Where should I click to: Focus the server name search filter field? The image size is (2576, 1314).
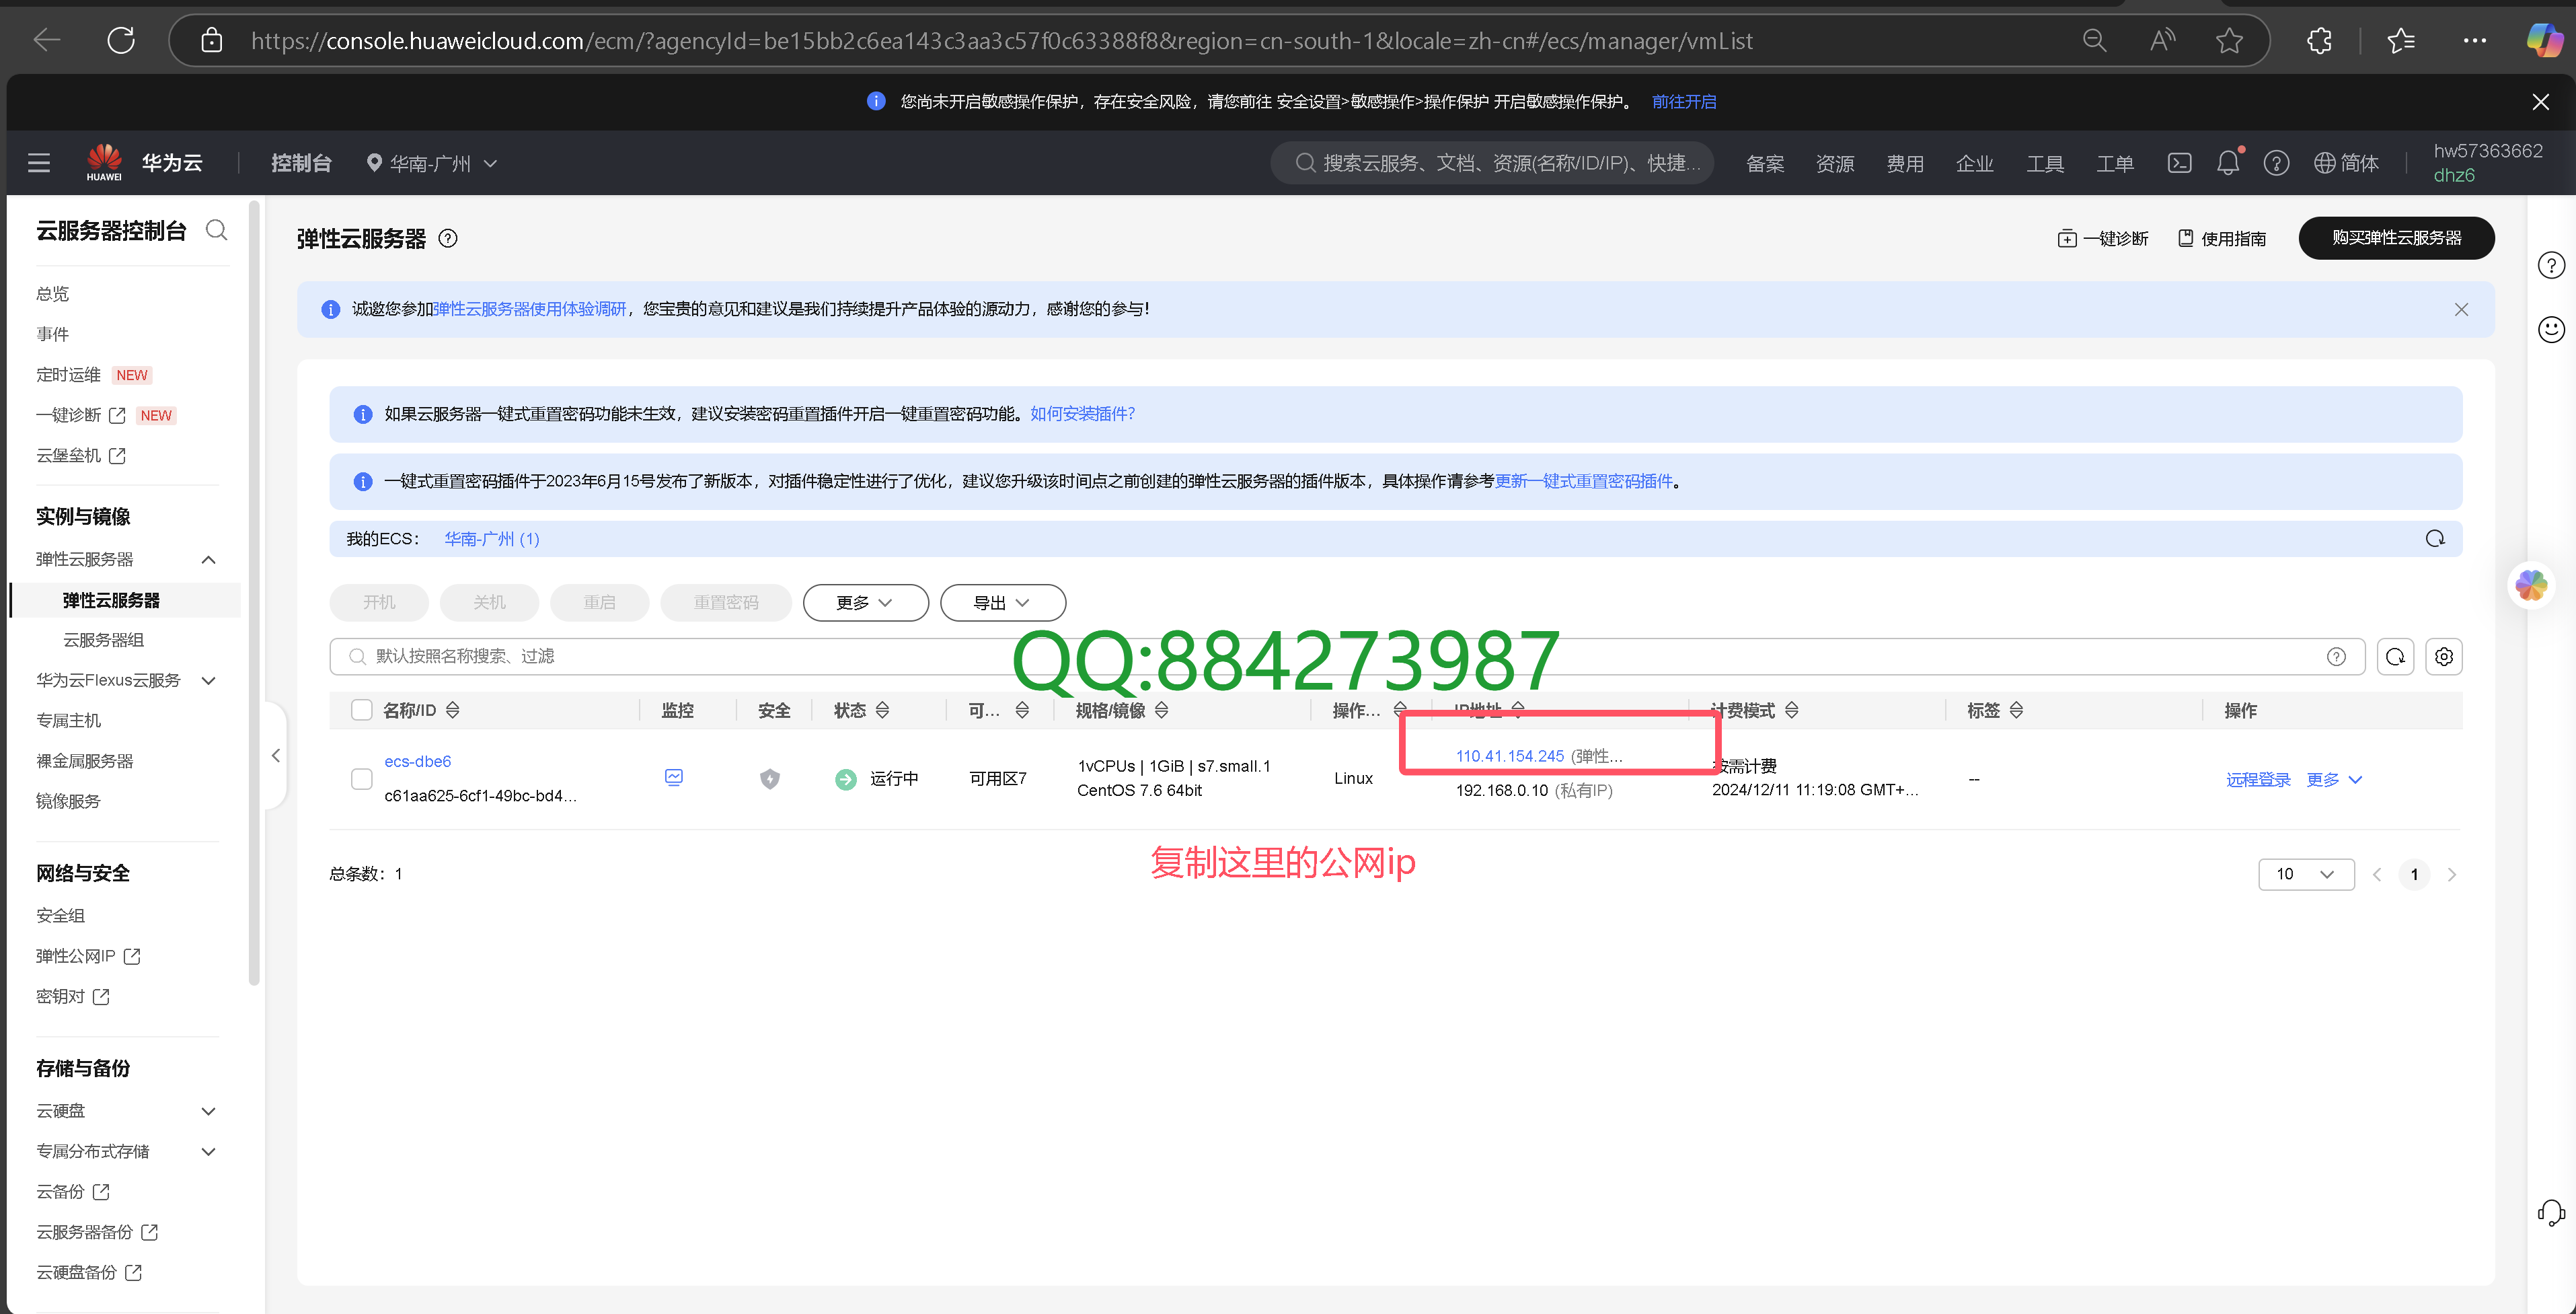[1347, 657]
